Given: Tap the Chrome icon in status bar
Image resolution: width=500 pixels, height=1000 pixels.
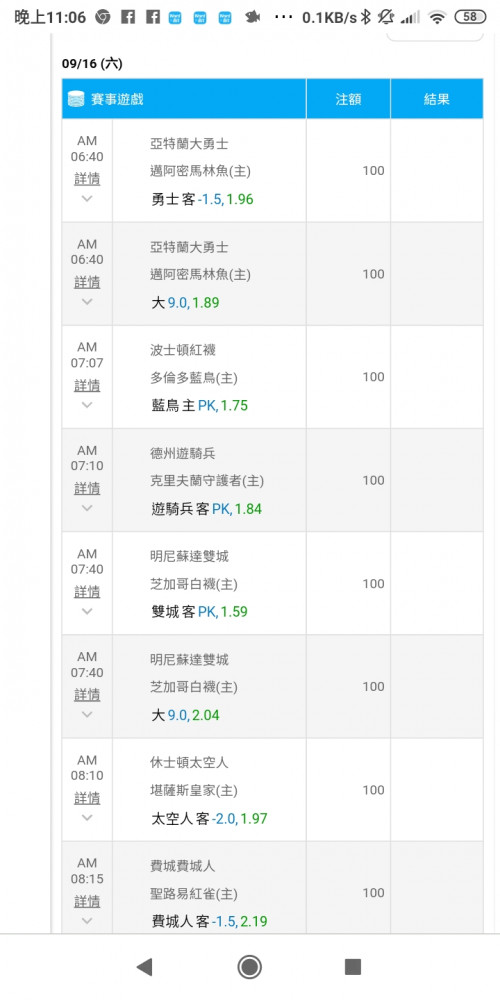Looking at the screenshot, I should pyautogui.click(x=102, y=18).
